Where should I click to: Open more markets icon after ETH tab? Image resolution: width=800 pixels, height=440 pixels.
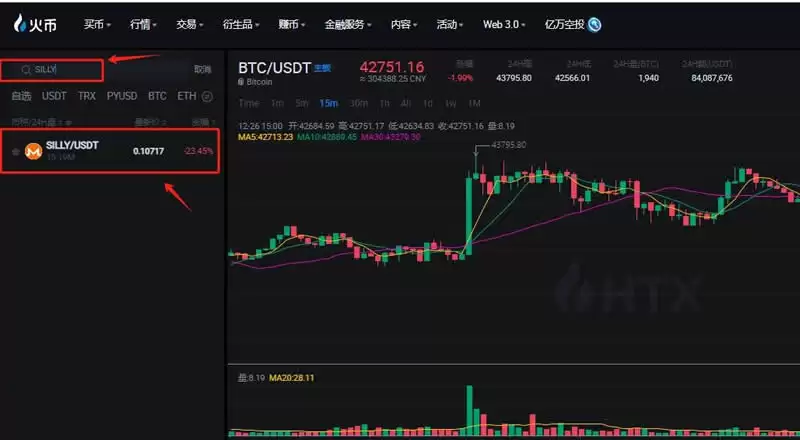[207, 96]
